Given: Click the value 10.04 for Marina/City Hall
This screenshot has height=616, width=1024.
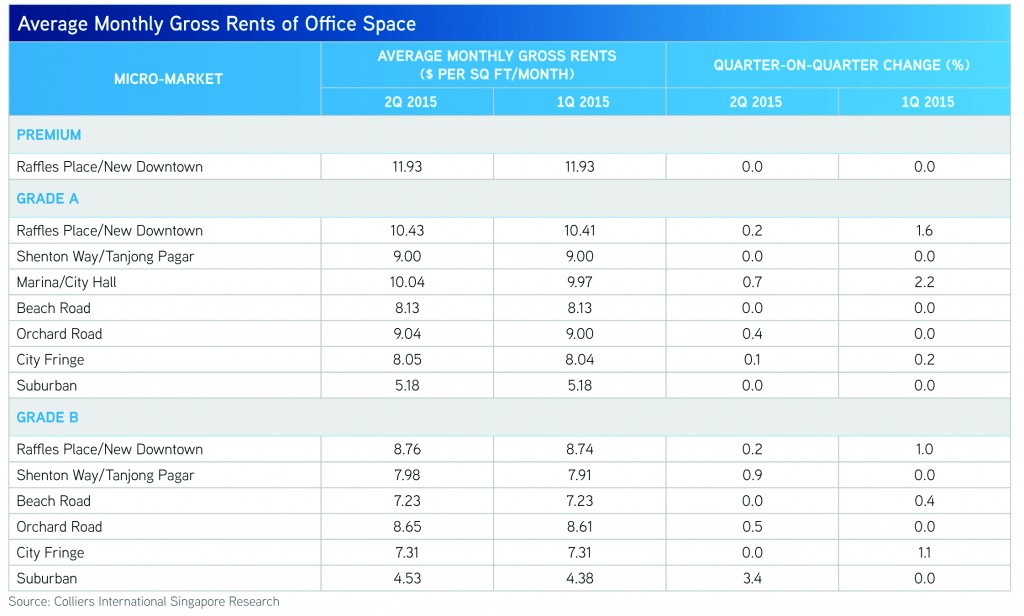Looking at the screenshot, I should click(x=408, y=282).
